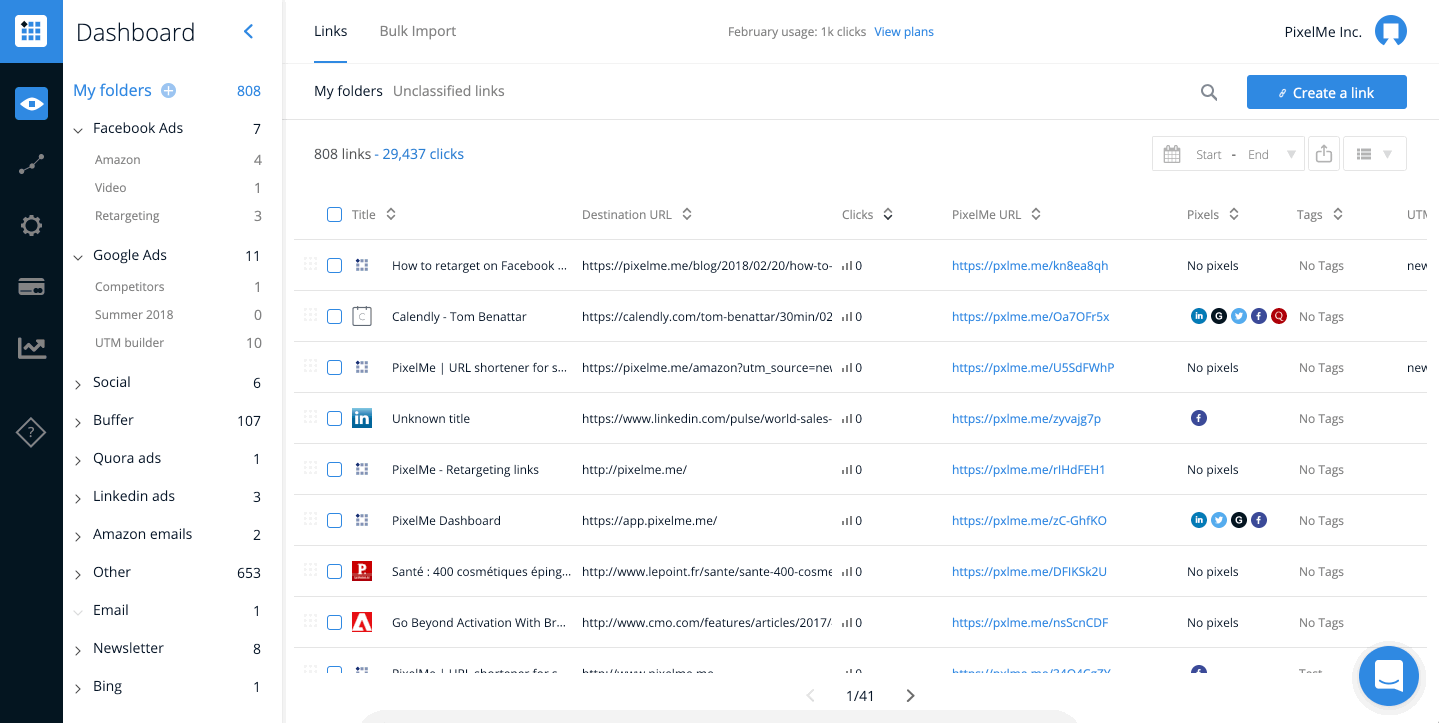Image resolution: width=1439 pixels, height=723 pixels.
Task: Click the Facebook pixel icon on LinkedIn row
Action: (1199, 418)
